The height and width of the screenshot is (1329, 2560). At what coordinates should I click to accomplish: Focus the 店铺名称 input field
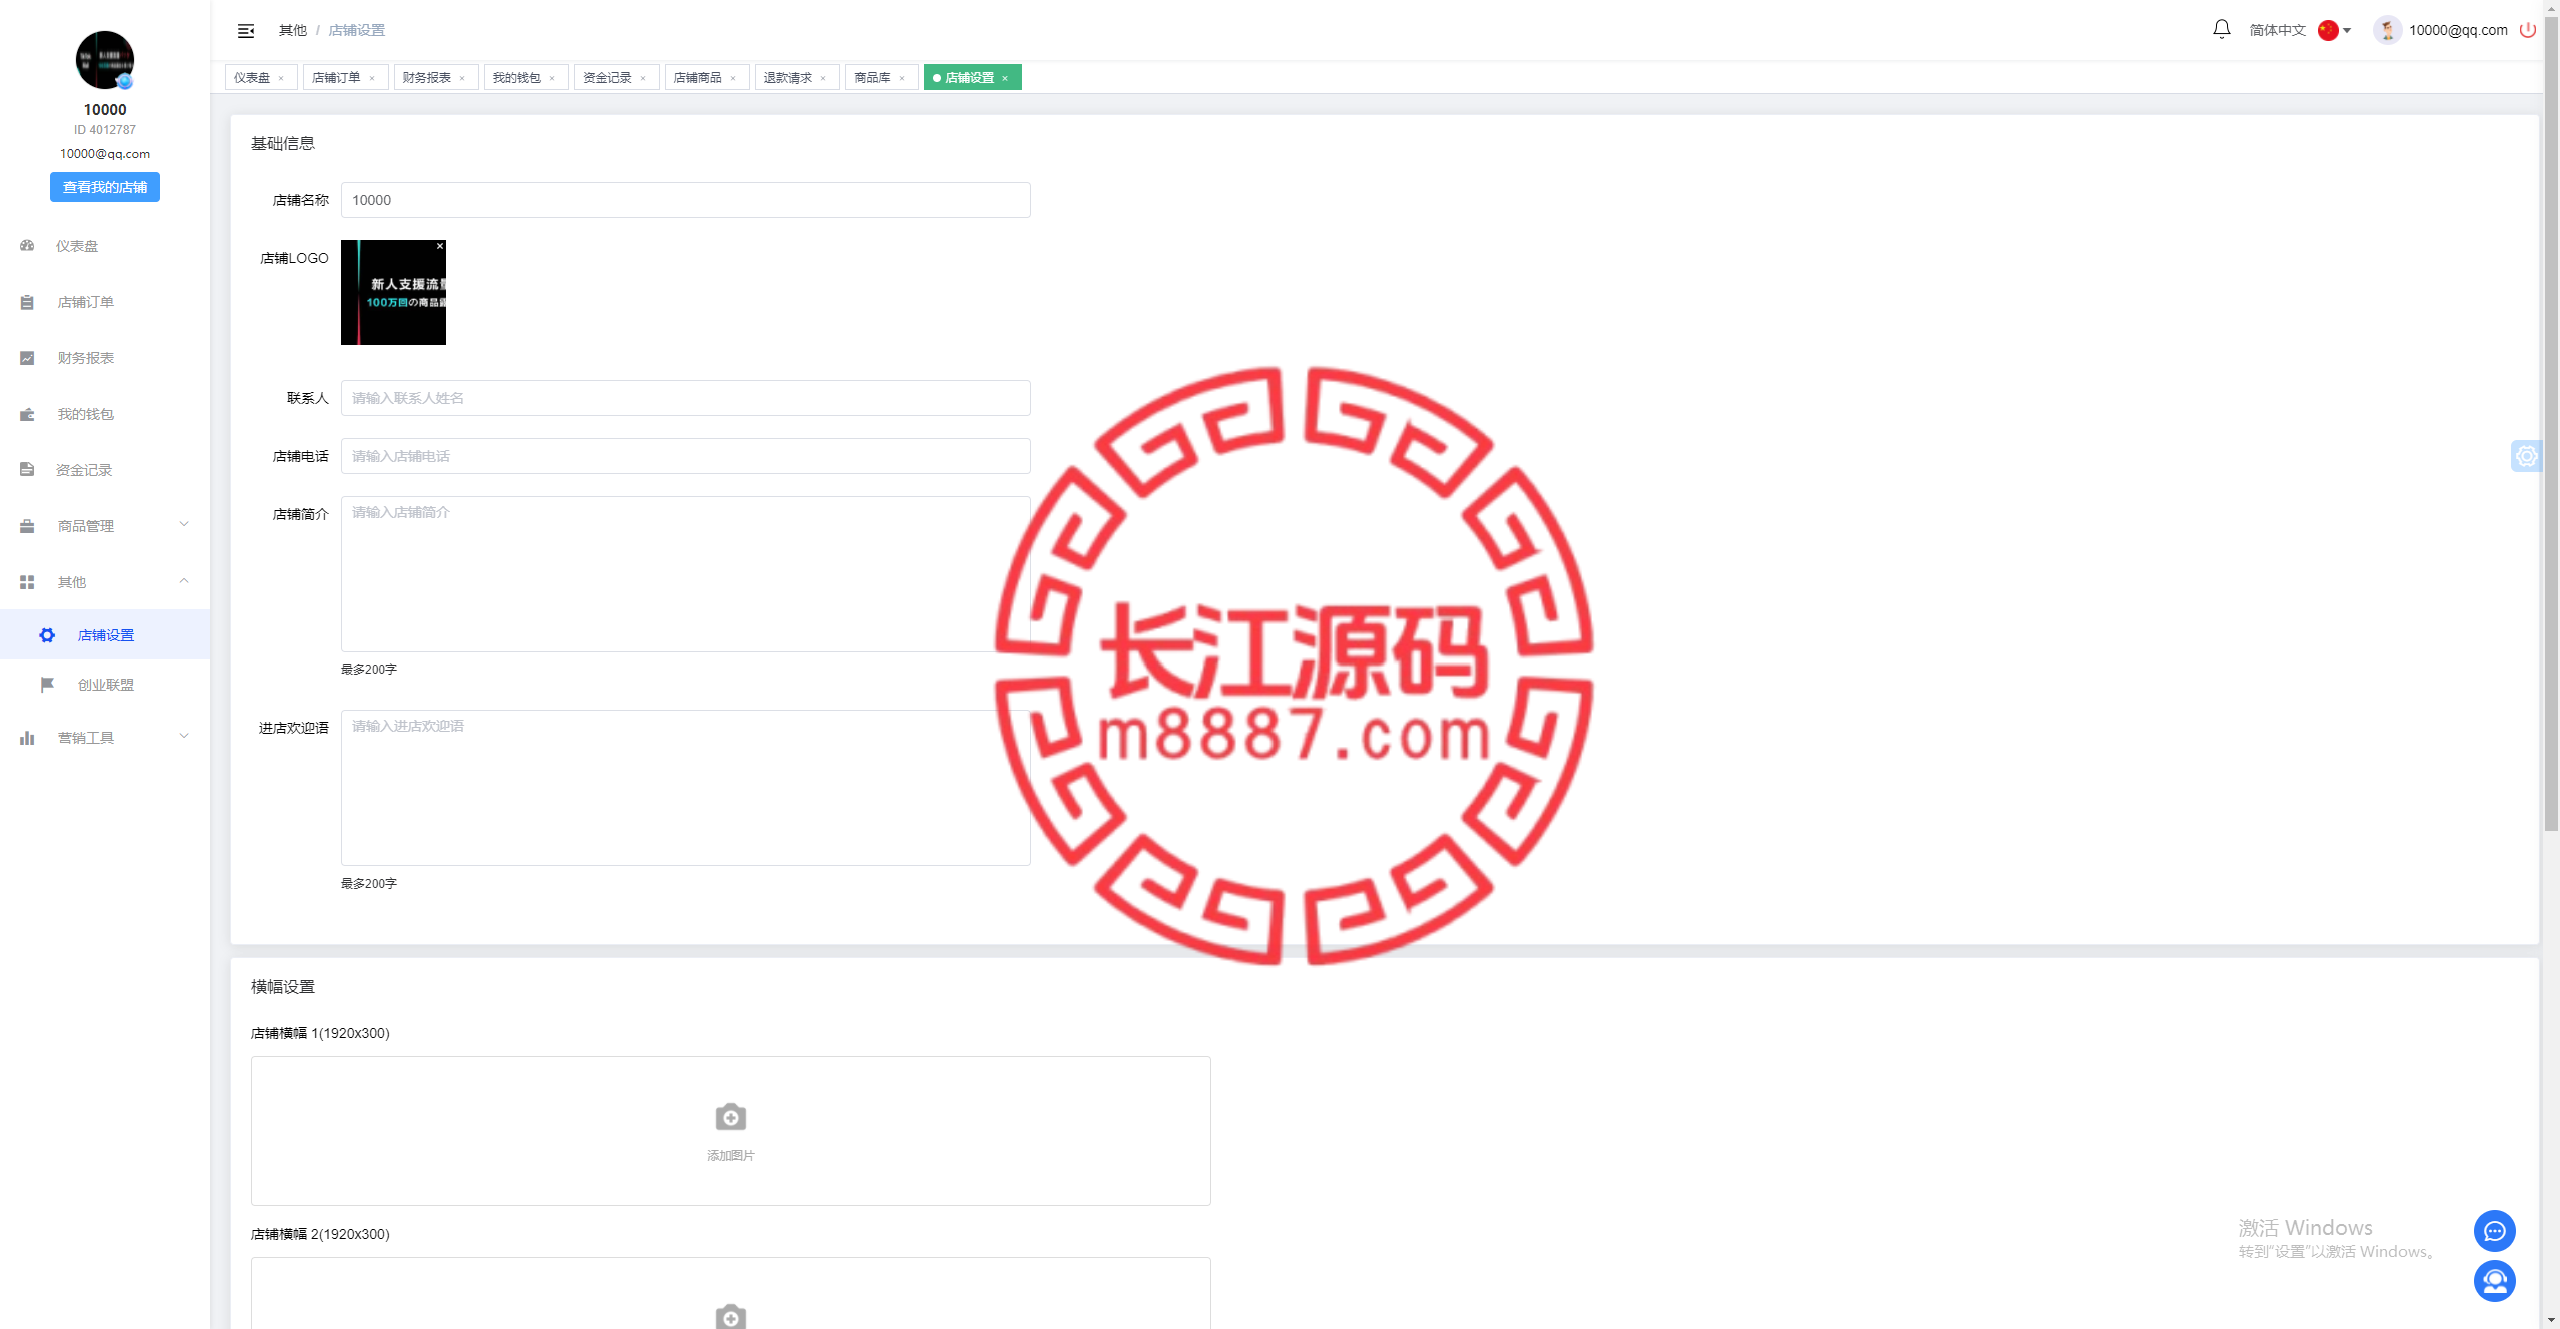pos(686,200)
